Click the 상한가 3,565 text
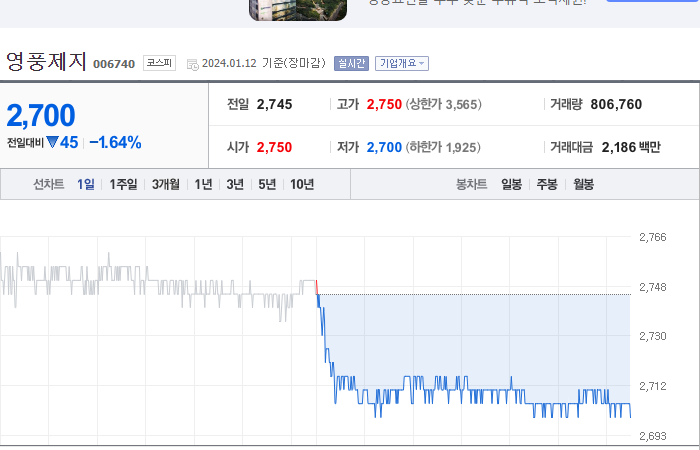The width and height of the screenshot is (700, 450). pyautogui.click(x=443, y=104)
